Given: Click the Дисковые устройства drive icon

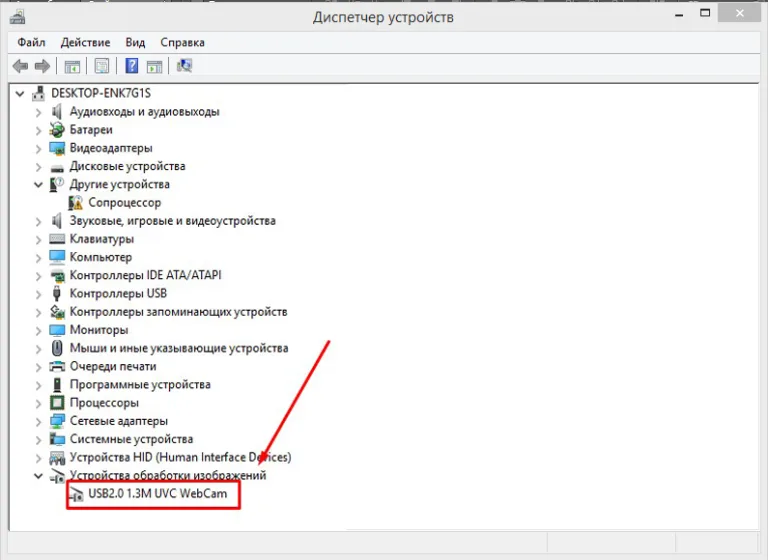Looking at the screenshot, I should pos(57,168).
